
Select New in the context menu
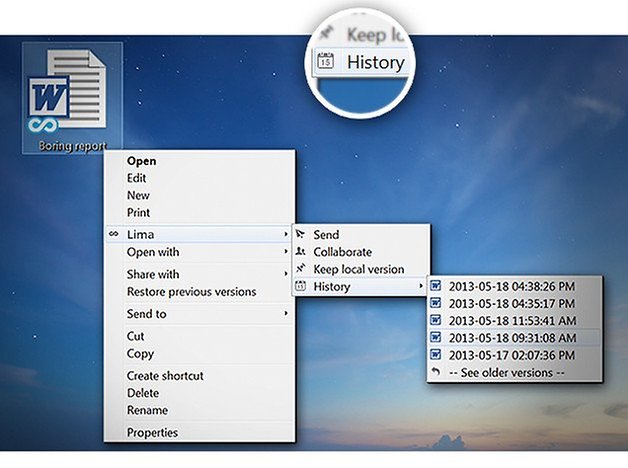[199, 195]
